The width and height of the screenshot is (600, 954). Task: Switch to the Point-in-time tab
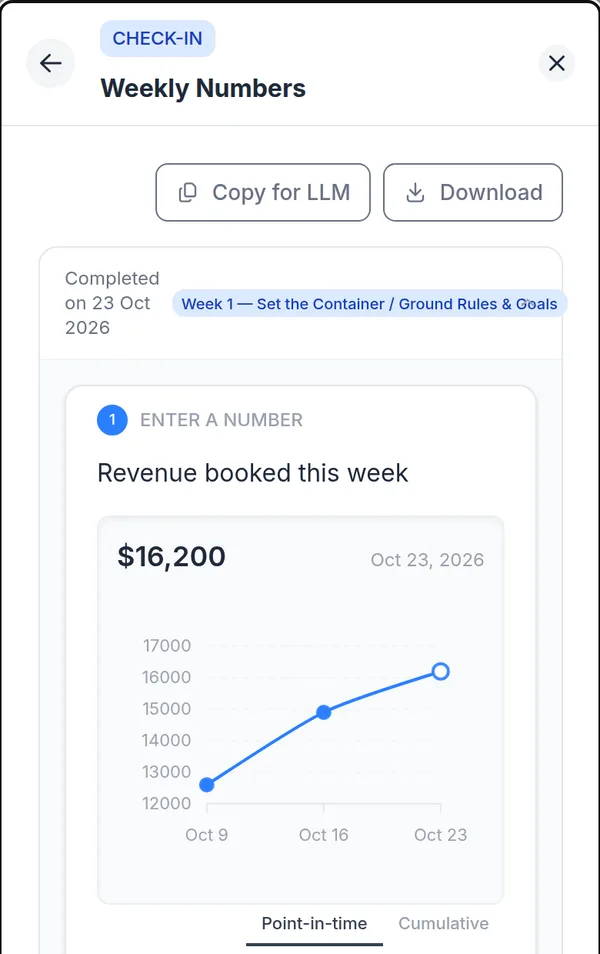[x=314, y=924]
